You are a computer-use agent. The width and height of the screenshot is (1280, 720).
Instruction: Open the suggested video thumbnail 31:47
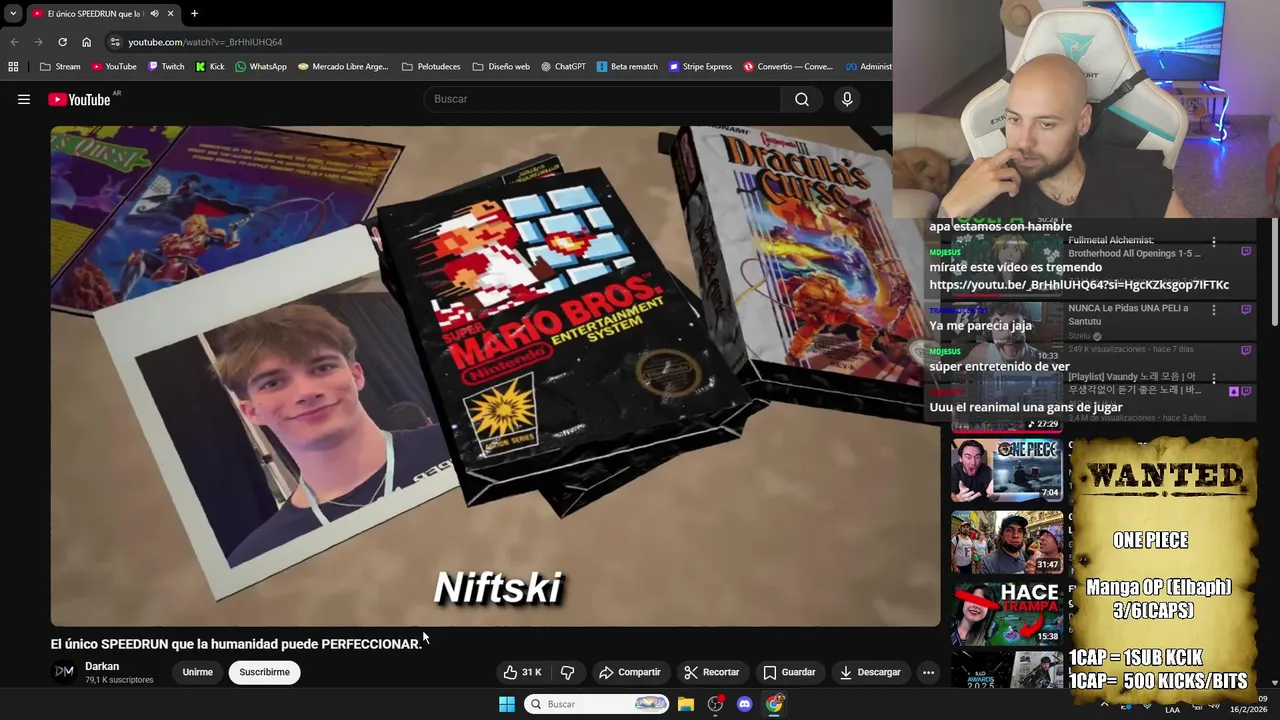[x=1007, y=541]
